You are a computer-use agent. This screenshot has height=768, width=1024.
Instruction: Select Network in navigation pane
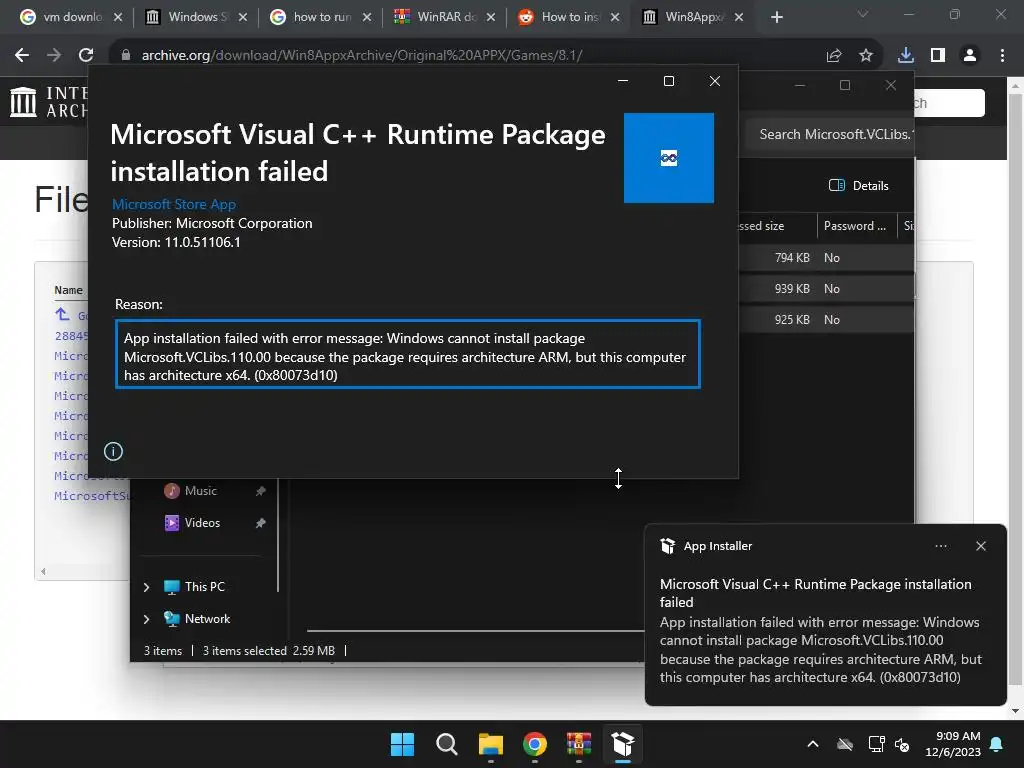(x=207, y=618)
